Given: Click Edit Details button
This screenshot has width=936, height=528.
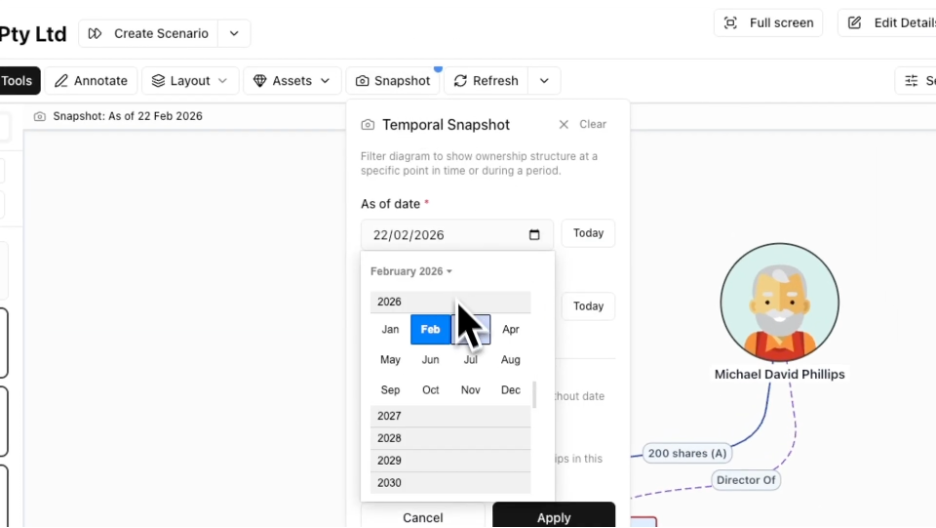Looking at the screenshot, I should coord(888,23).
